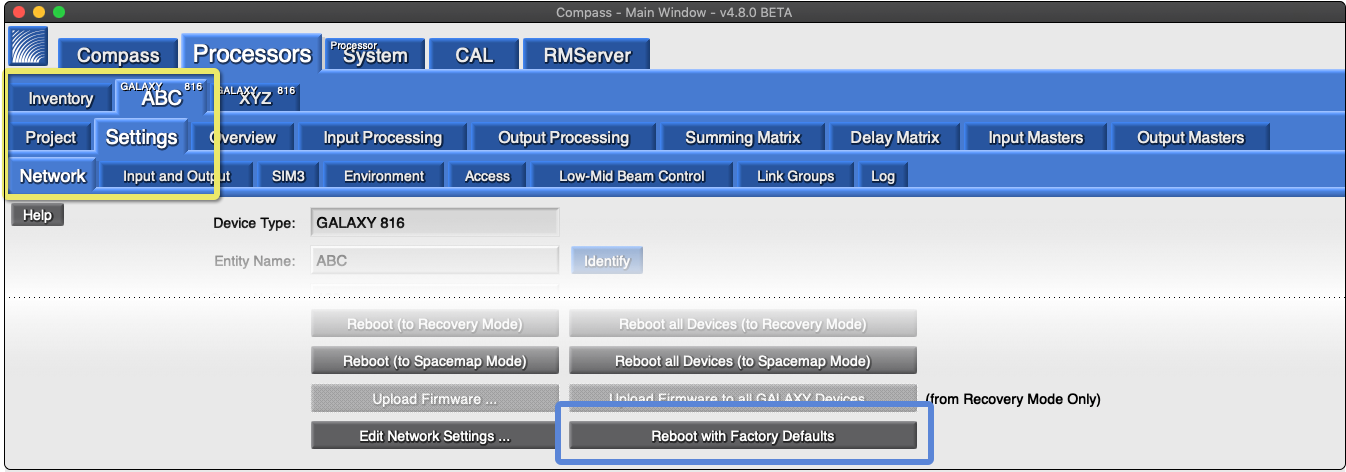
Task: Open the Processor System tab
Action: [375, 55]
